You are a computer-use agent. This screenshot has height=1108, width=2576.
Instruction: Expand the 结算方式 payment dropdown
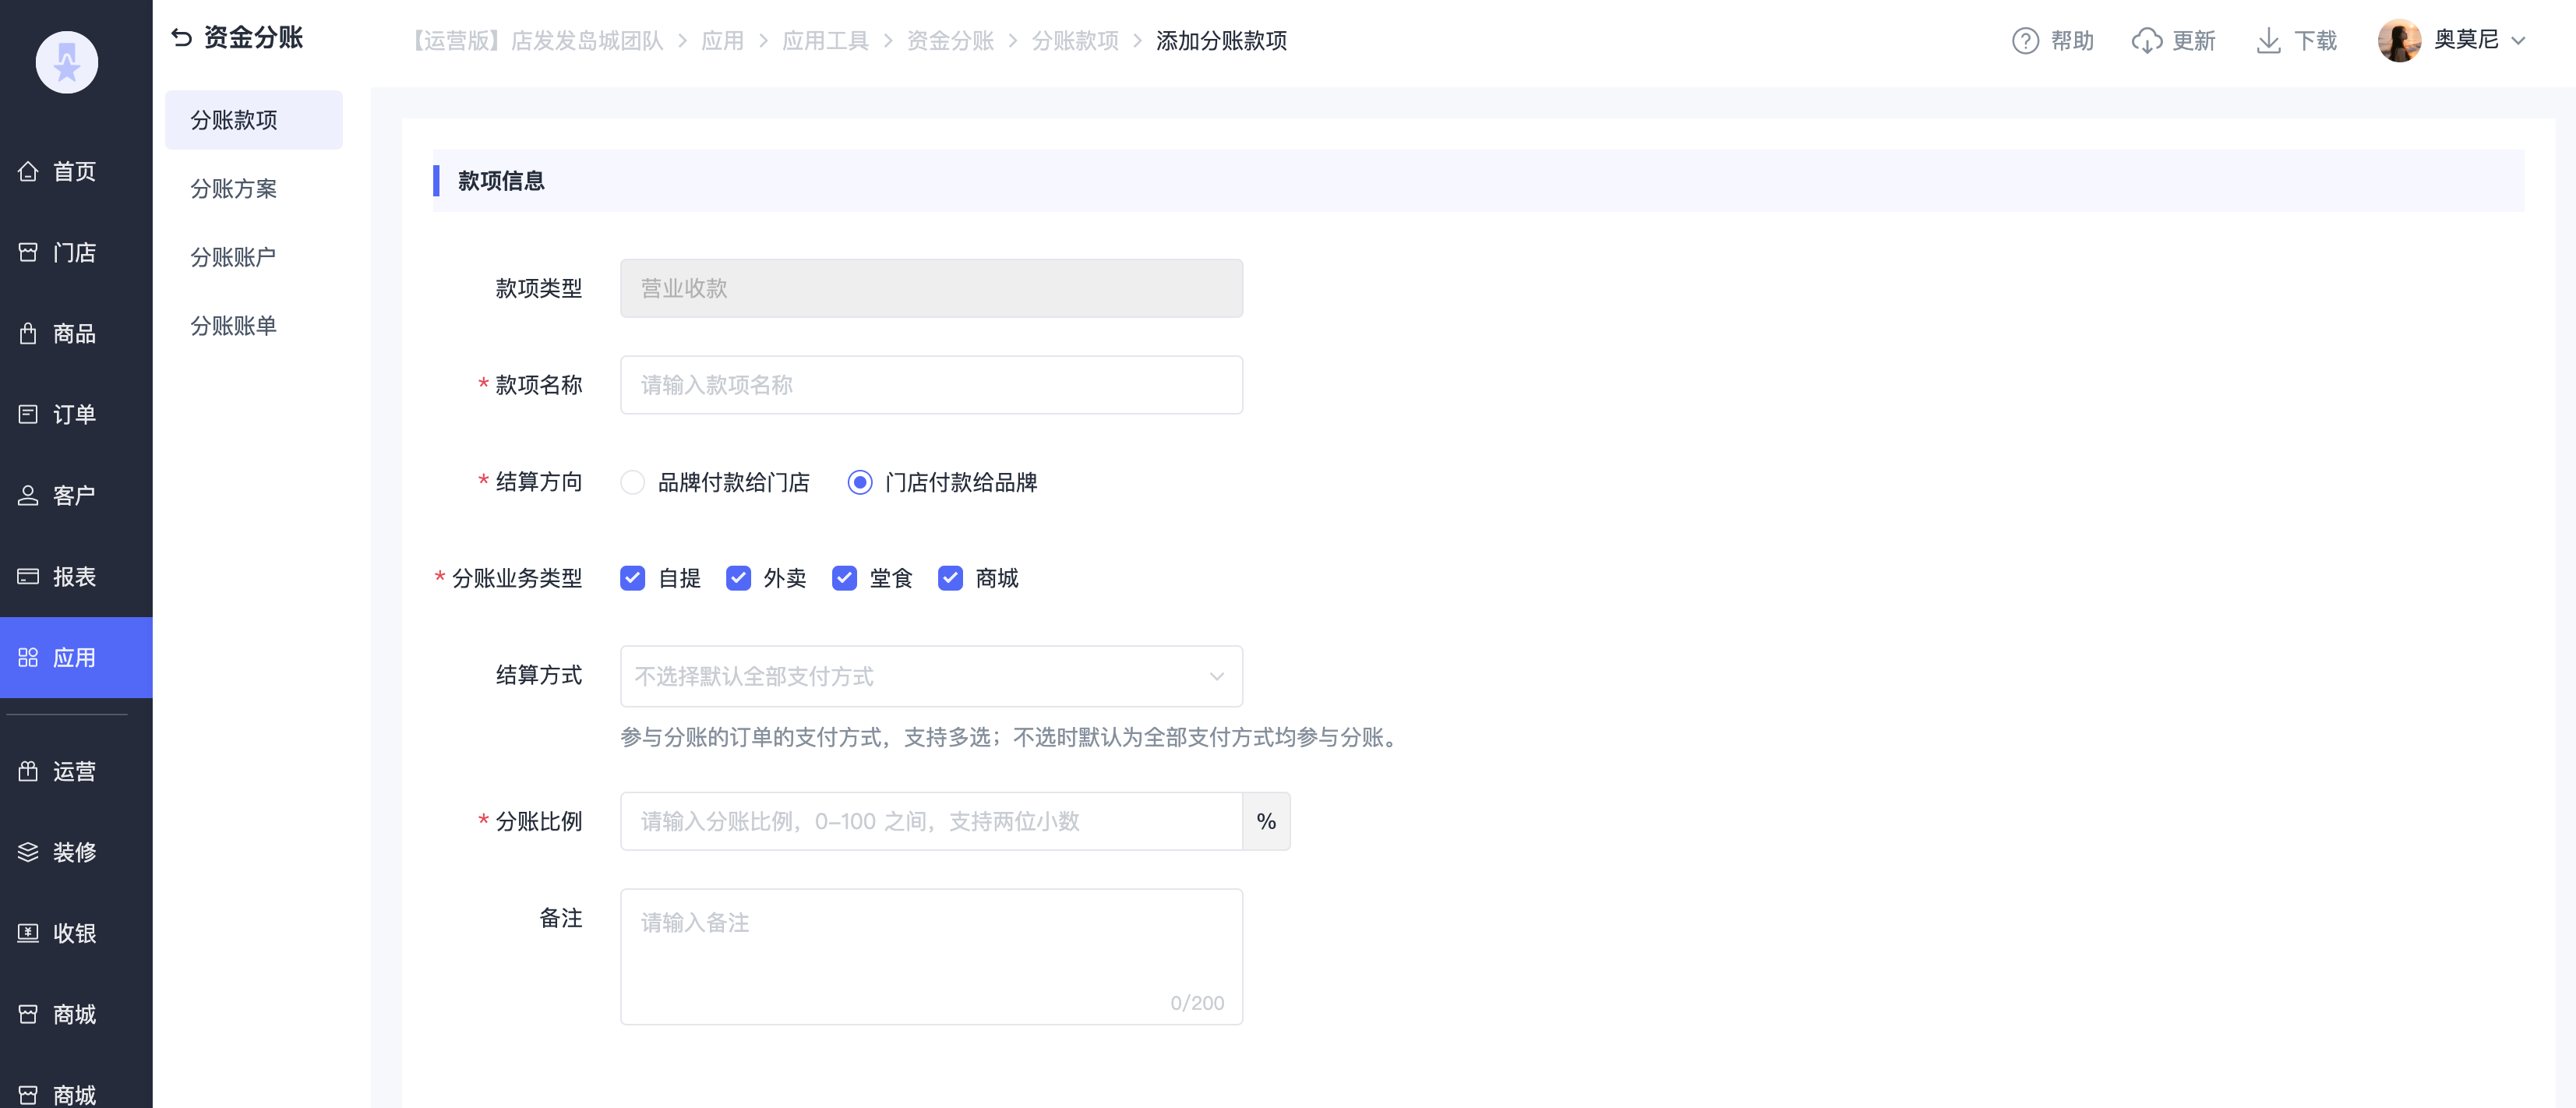coord(930,676)
